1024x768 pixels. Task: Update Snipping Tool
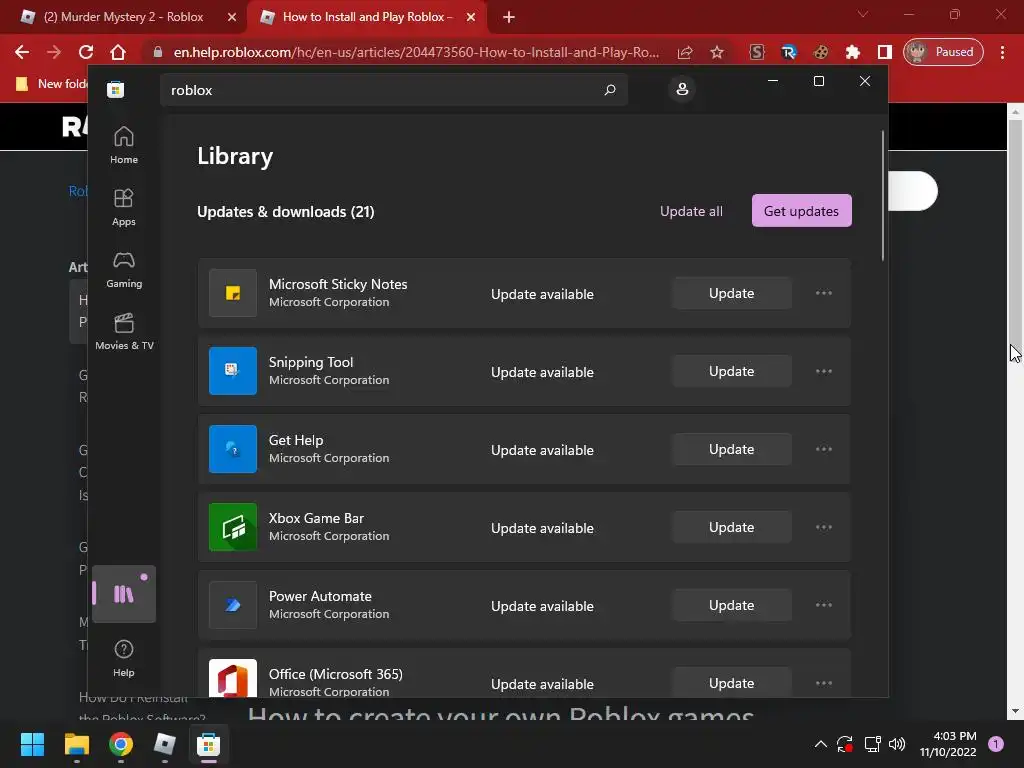(731, 371)
